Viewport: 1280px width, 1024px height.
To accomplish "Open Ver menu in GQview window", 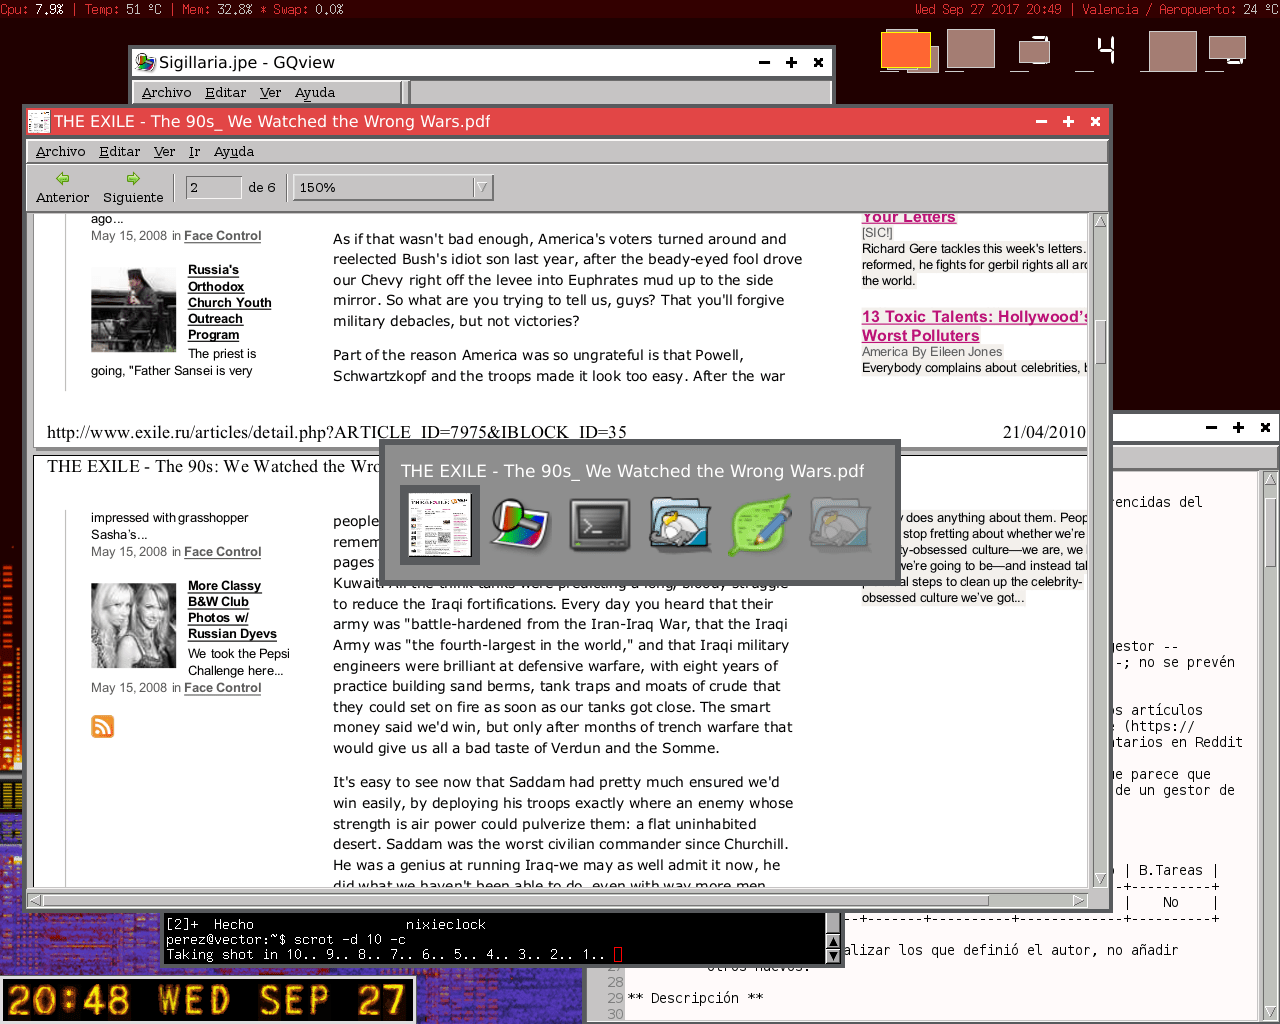I will click(270, 93).
